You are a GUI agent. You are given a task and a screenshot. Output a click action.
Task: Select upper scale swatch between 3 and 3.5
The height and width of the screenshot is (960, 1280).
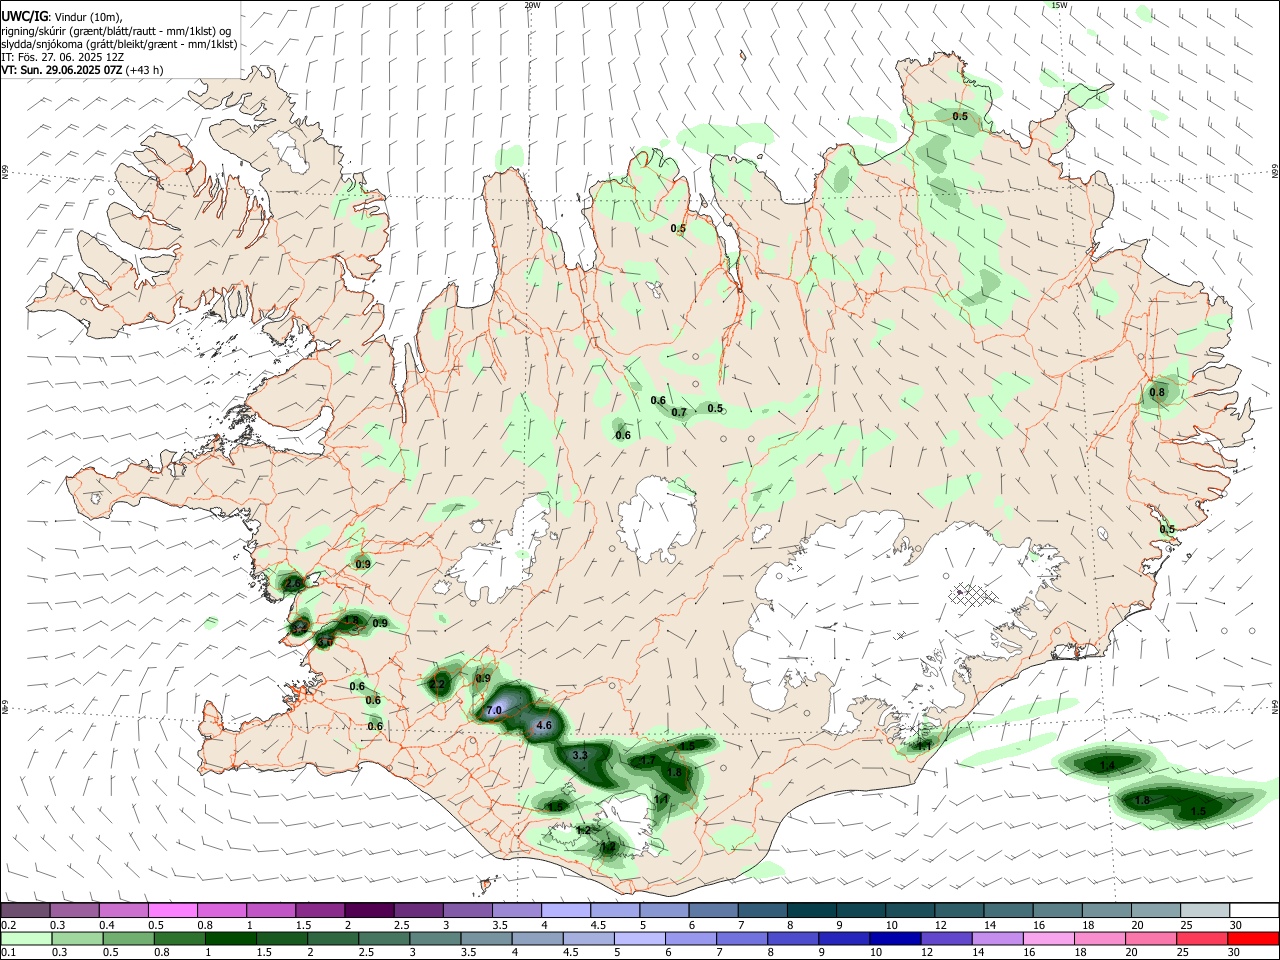467,911
